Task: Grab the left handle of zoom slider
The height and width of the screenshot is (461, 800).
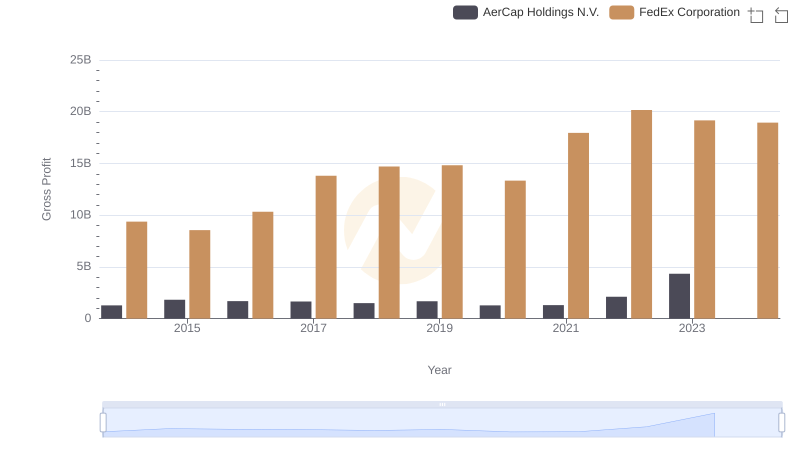Action: [103, 423]
